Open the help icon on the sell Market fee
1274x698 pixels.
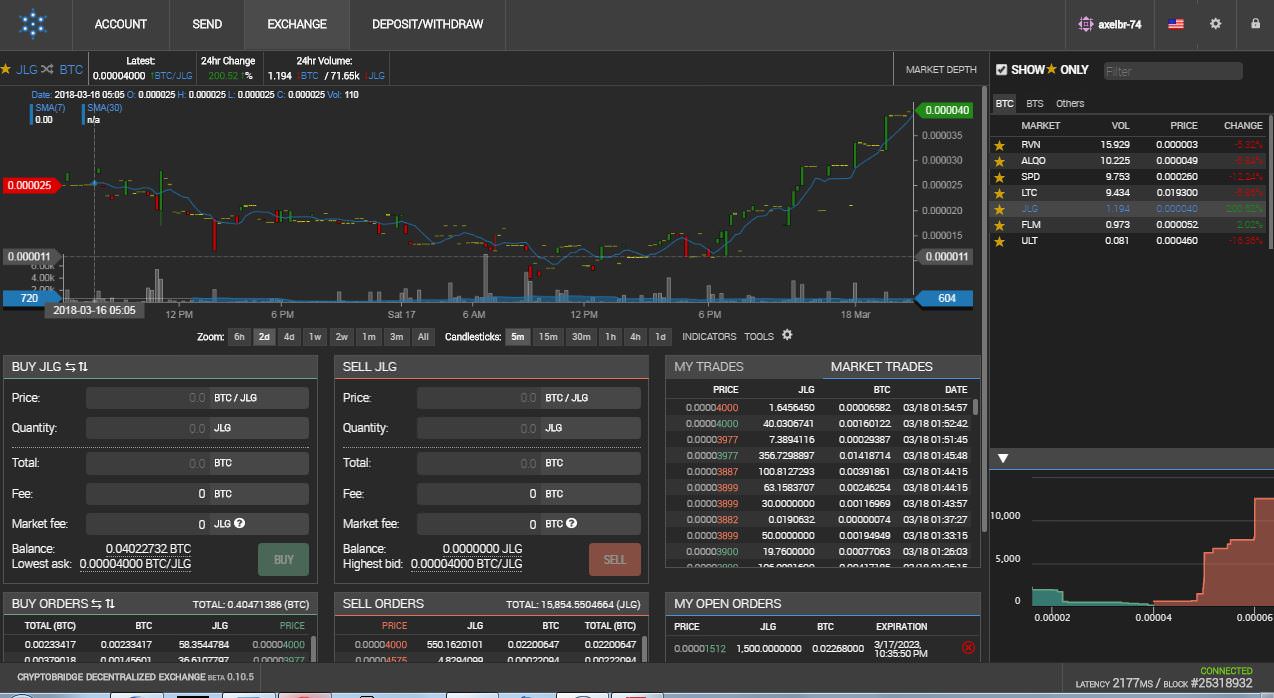coord(571,523)
